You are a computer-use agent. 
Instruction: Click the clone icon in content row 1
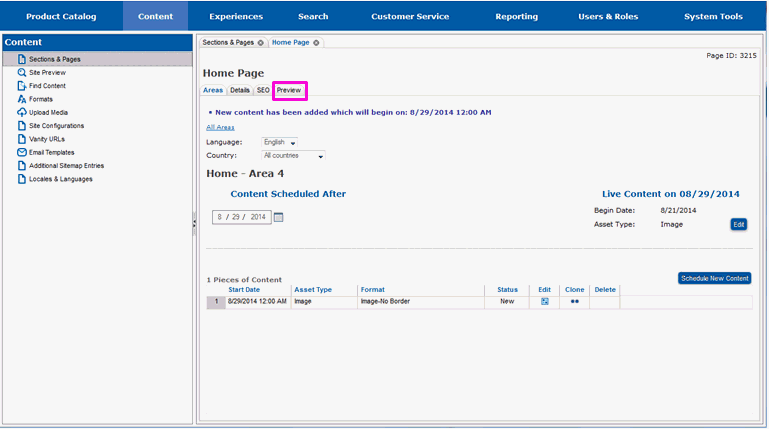[574, 302]
